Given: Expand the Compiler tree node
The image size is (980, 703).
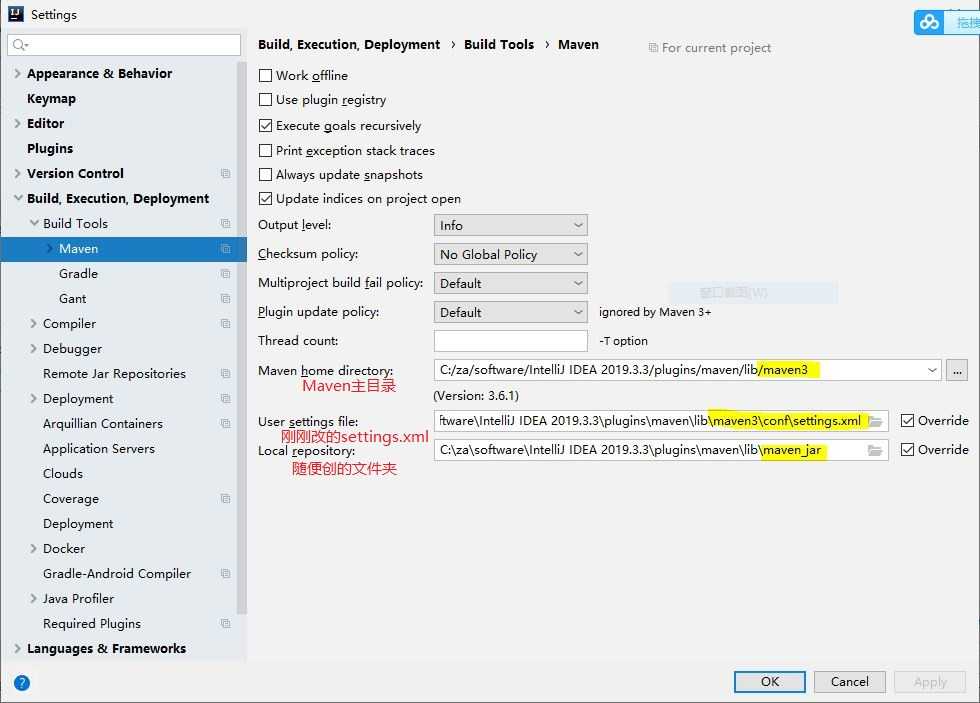Looking at the screenshot, I should click(34, 324).
